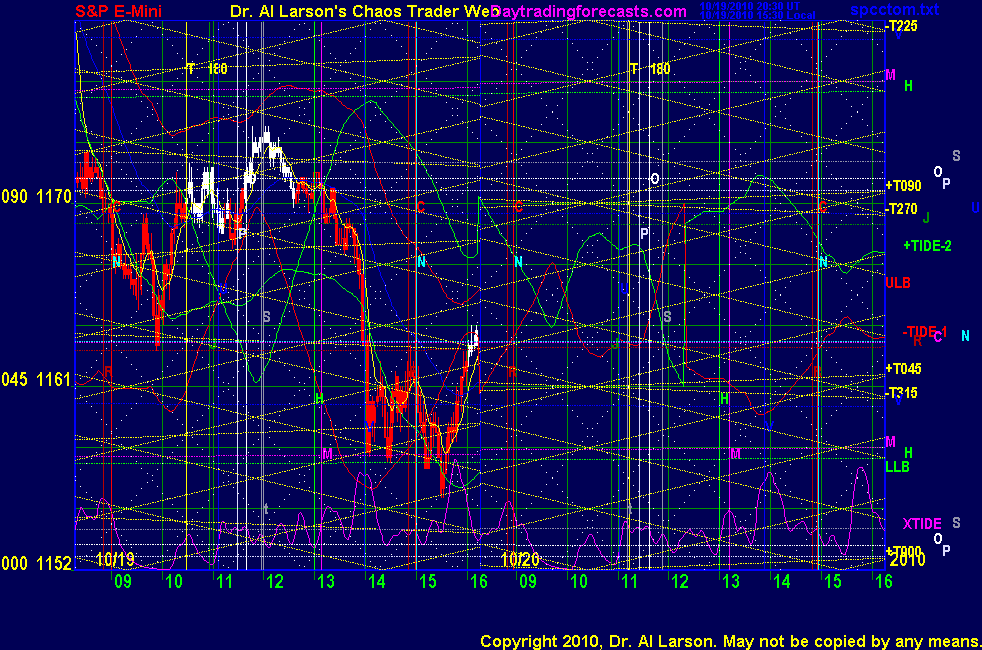The image size is (982, 650).
Task: Click the green +TIDE-2 legend label
Action: (x=928, y=245)
